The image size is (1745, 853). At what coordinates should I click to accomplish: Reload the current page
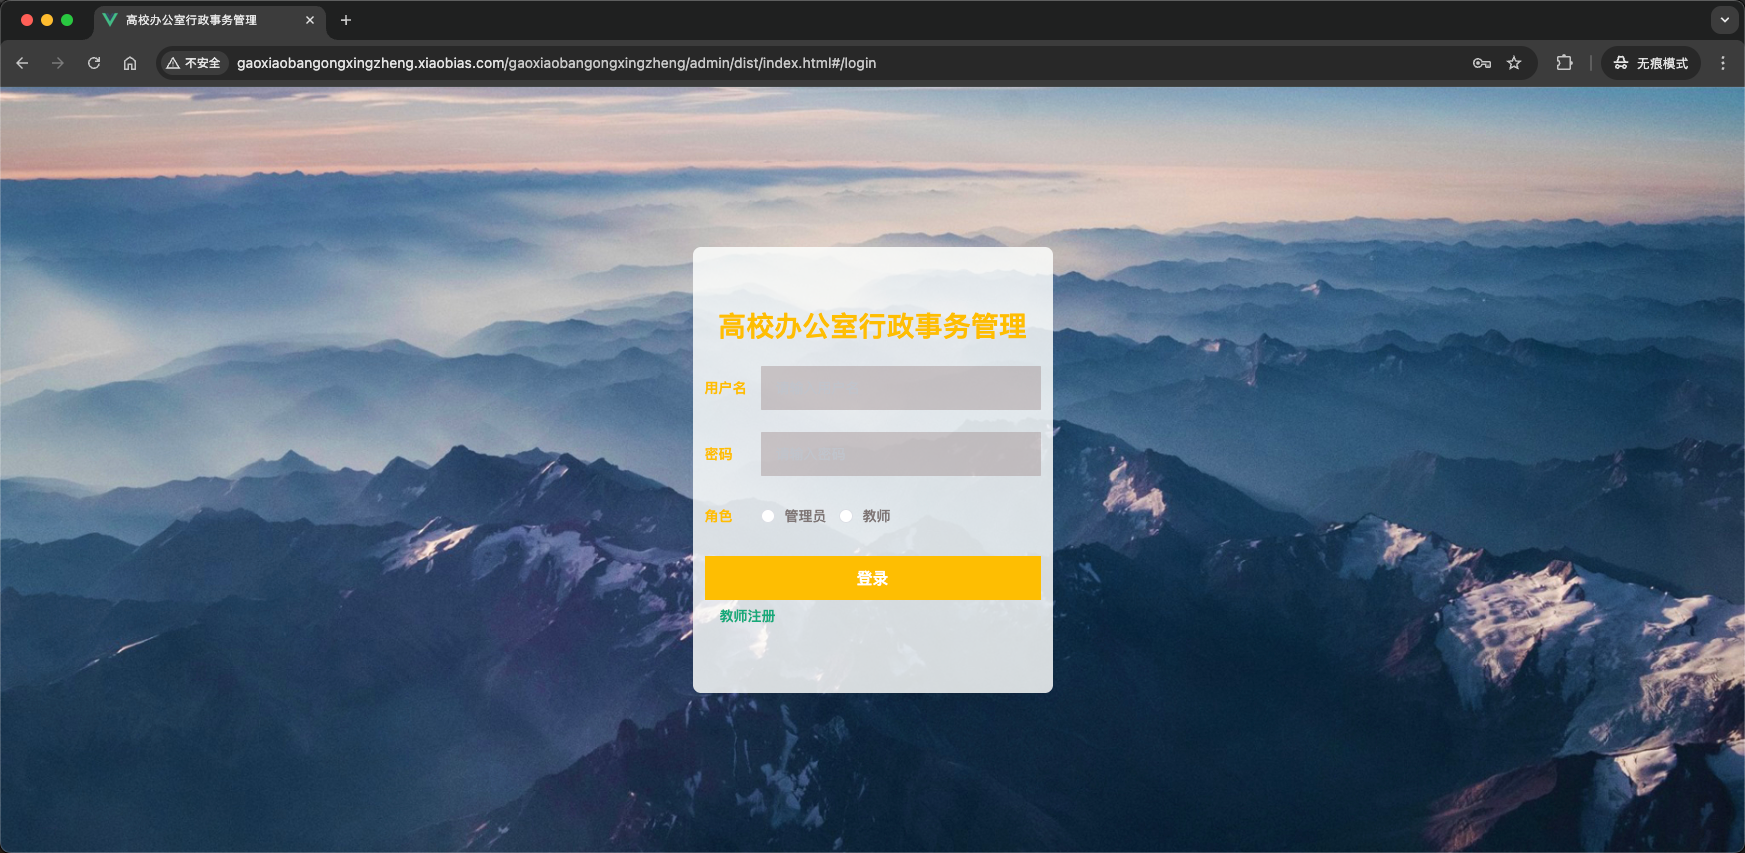click(x=94, y=63)
